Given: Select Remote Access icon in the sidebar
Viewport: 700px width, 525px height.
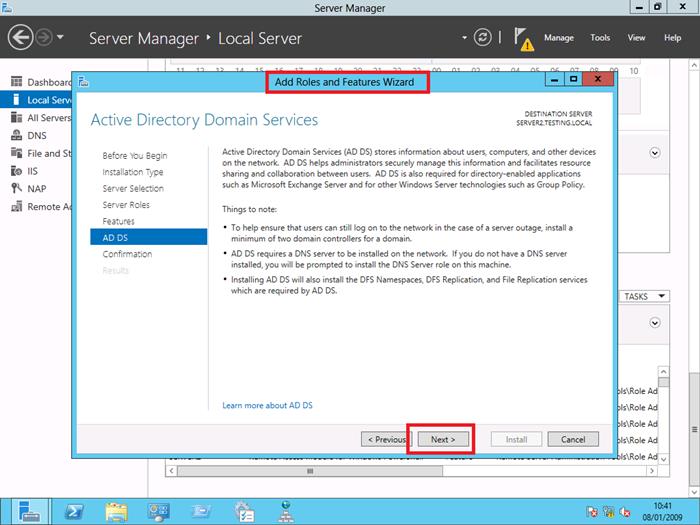Looking at the screenshot, I should point(17,206).
